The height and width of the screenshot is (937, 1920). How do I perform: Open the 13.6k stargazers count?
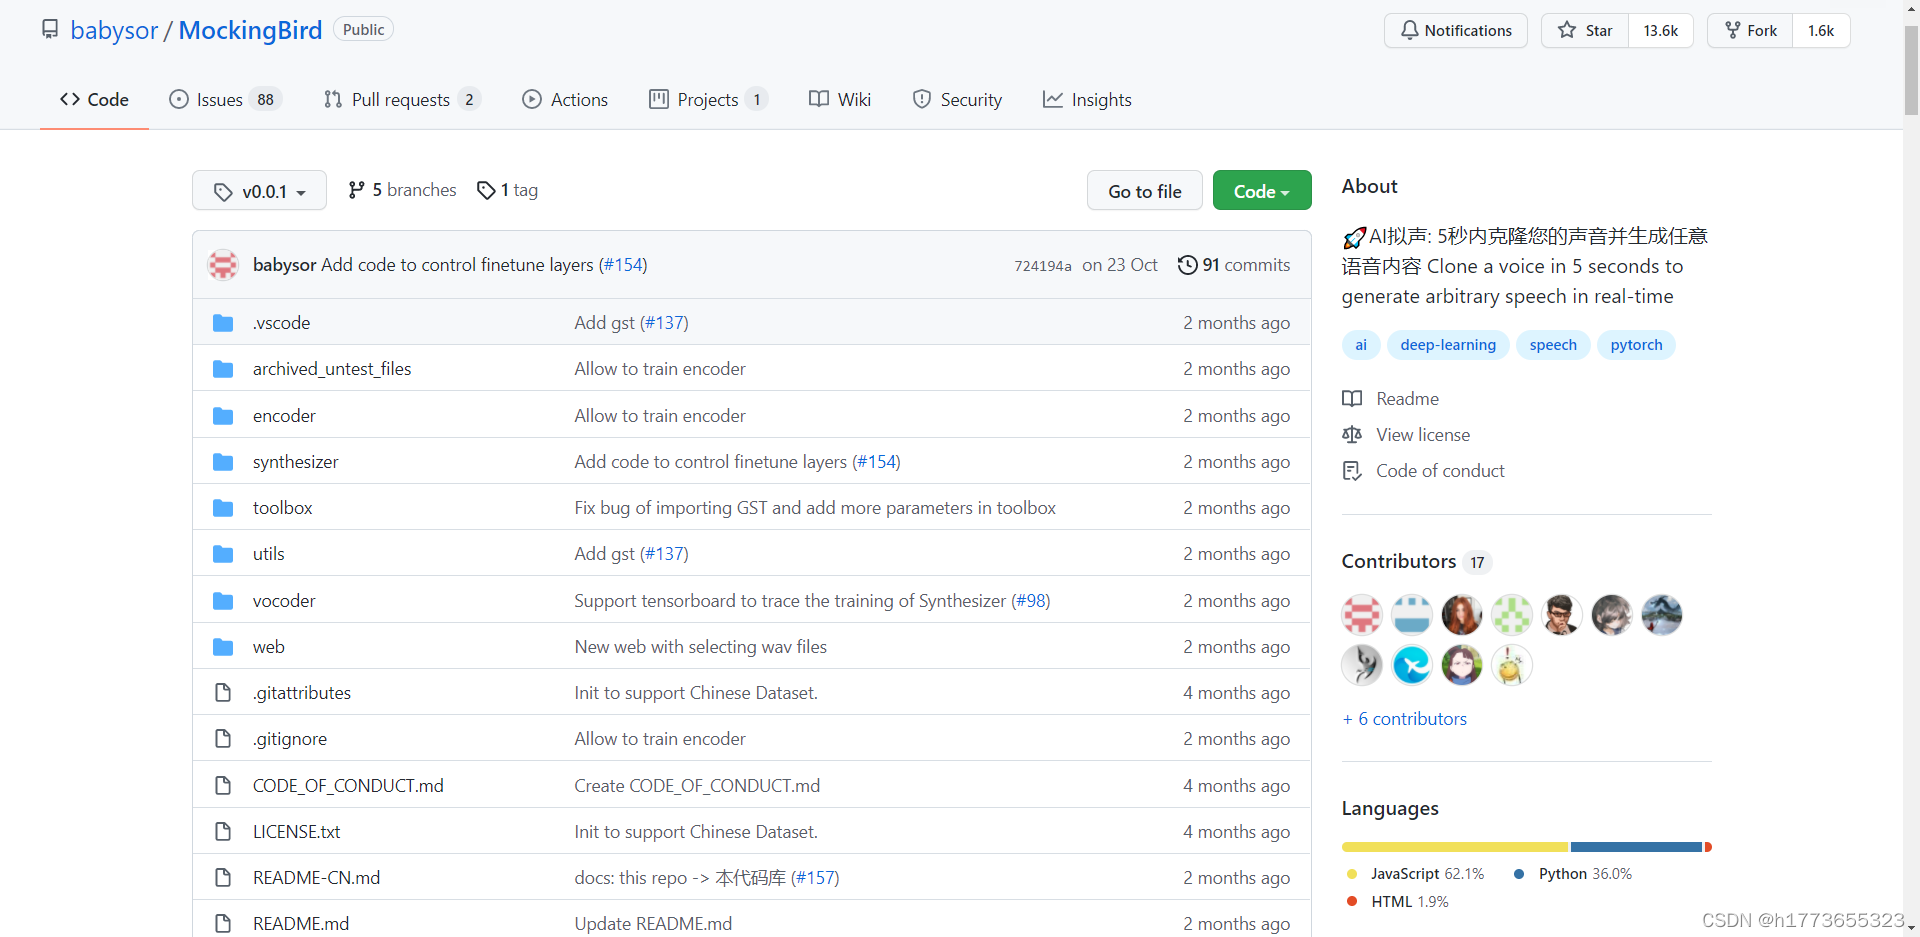(x=1661, y=31)
